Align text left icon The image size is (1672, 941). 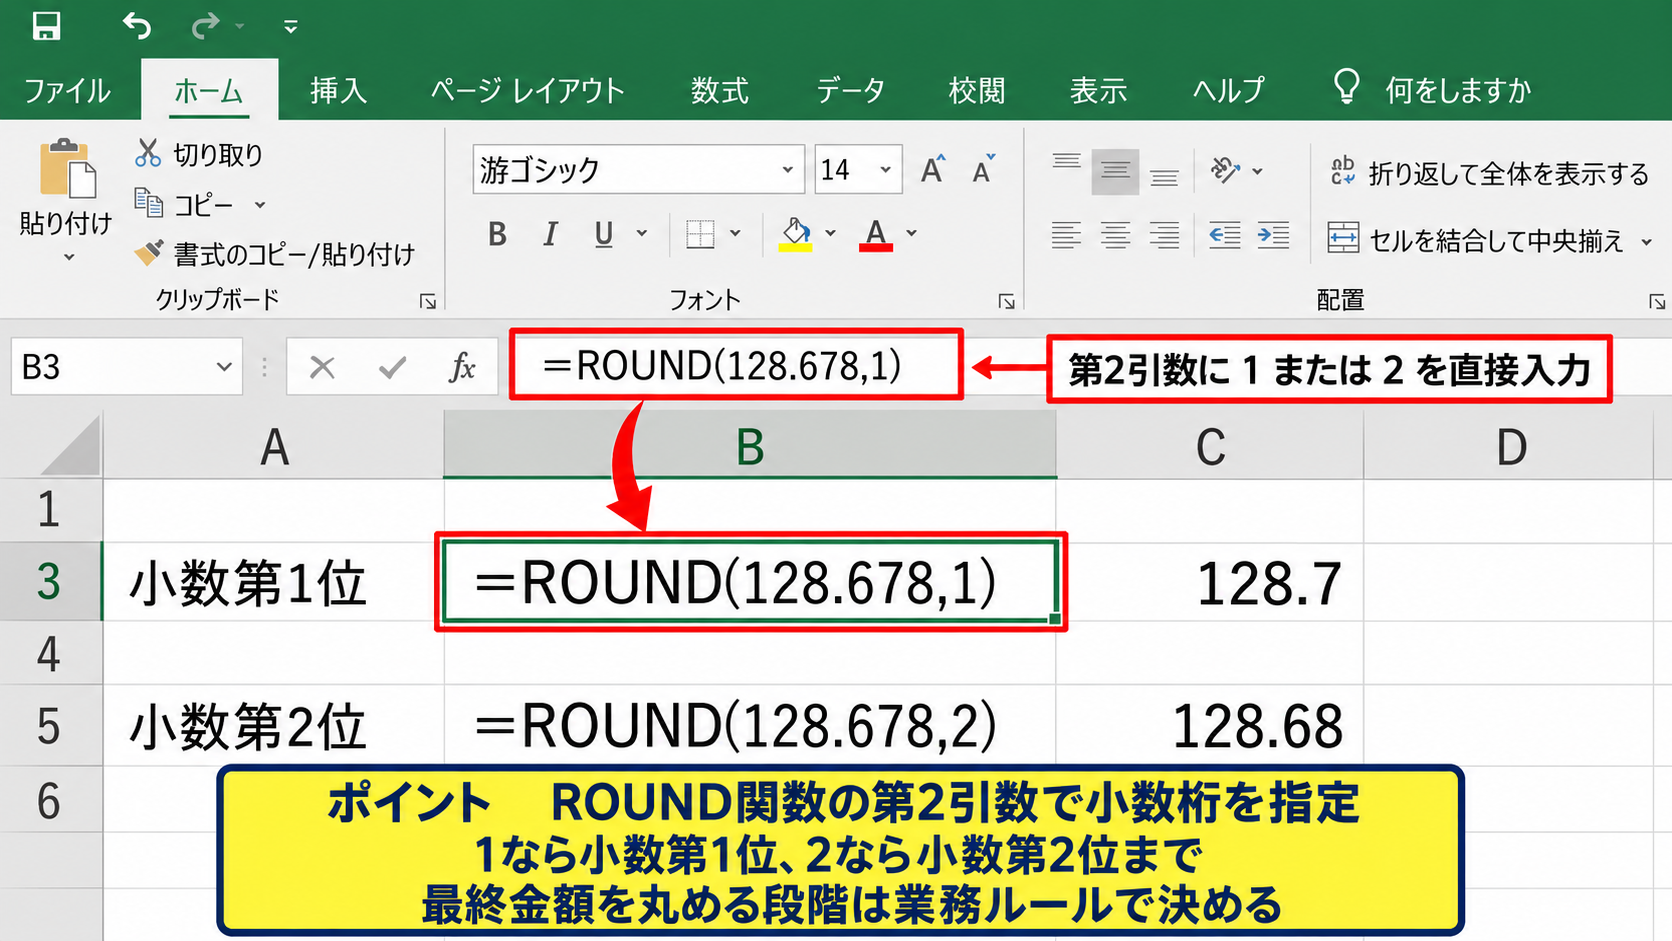1066,235
